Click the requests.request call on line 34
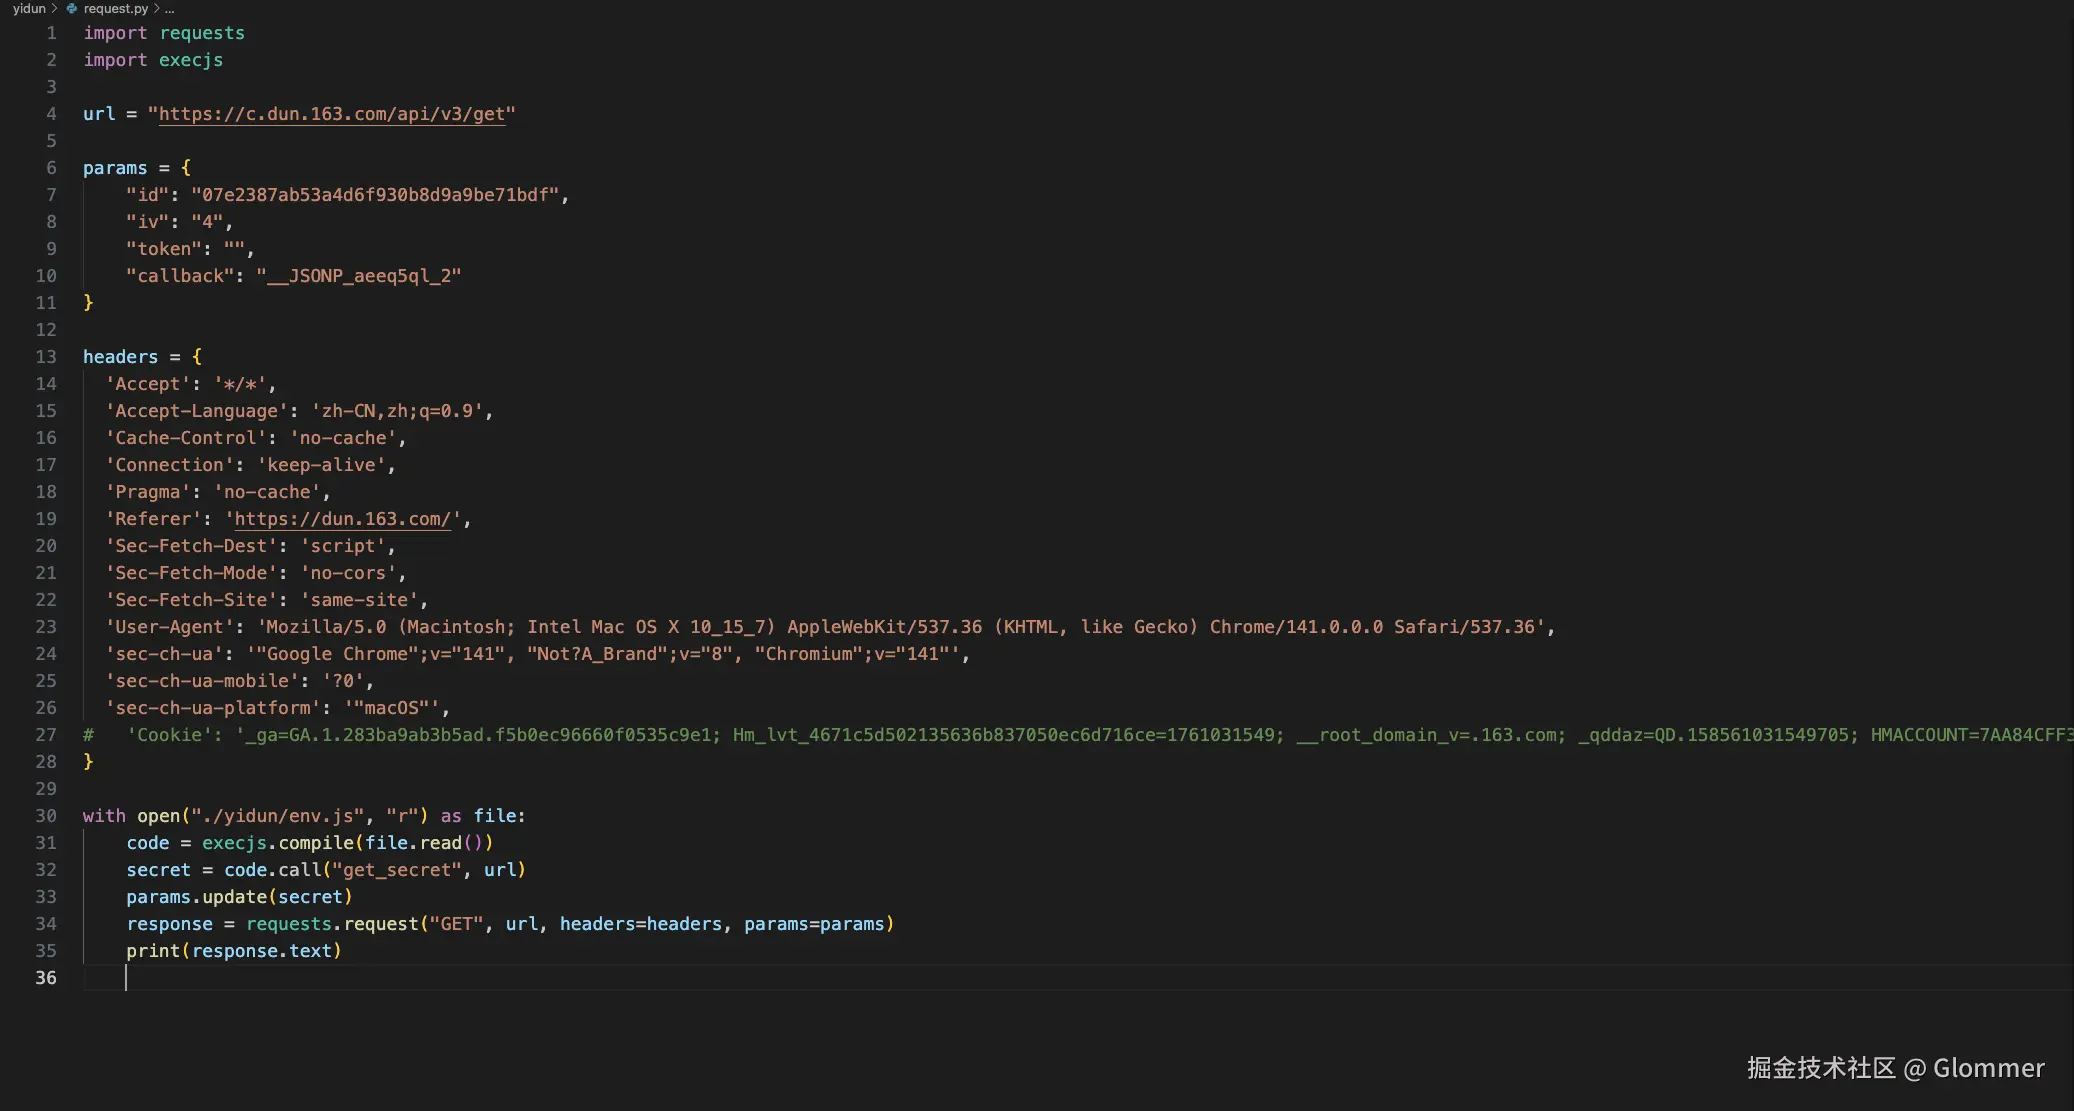The image size is (2074, 1111). pyautogui.click(x=333, y=924)
